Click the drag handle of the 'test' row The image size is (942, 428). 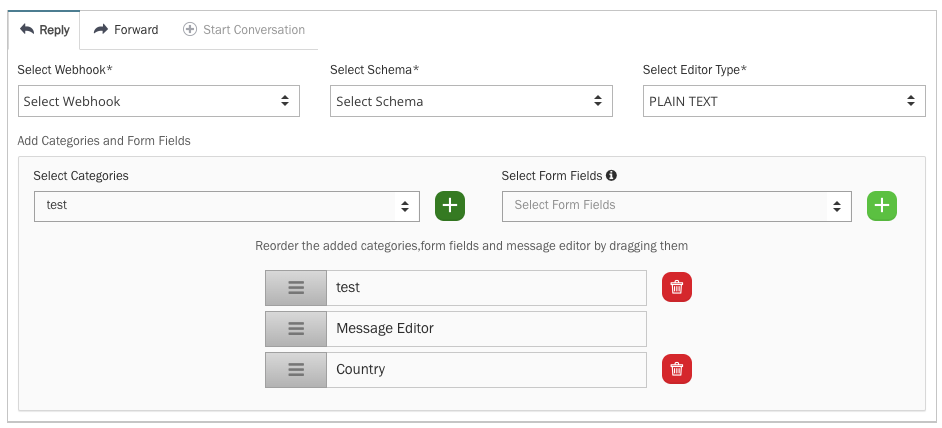(295, 287)
